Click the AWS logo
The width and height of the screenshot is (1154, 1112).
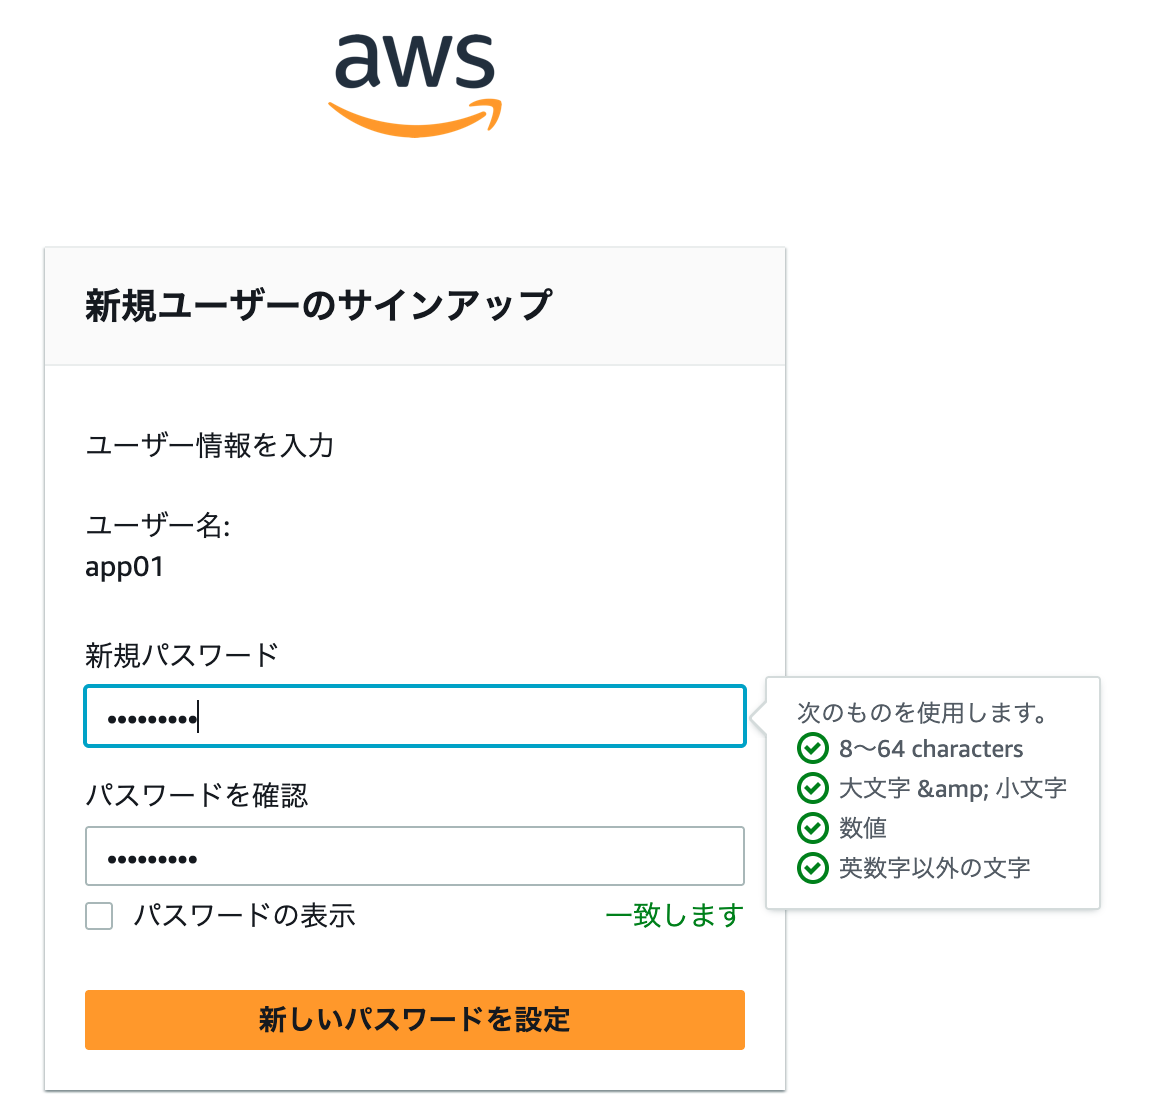click(415, 85)
